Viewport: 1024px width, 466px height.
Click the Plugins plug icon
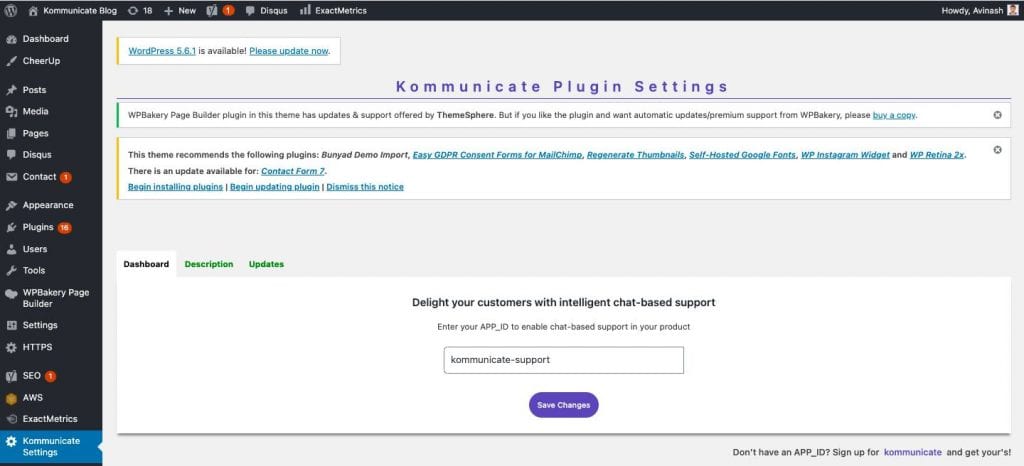tap(11, 228)
